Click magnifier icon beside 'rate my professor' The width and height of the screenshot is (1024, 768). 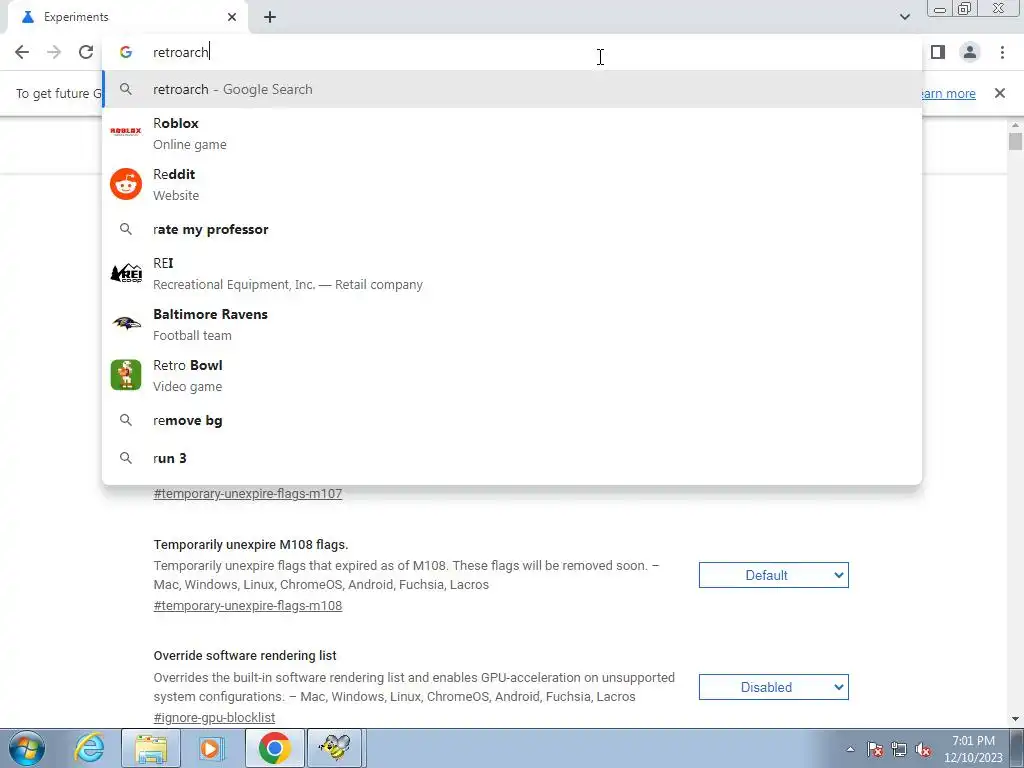point(126,229)
